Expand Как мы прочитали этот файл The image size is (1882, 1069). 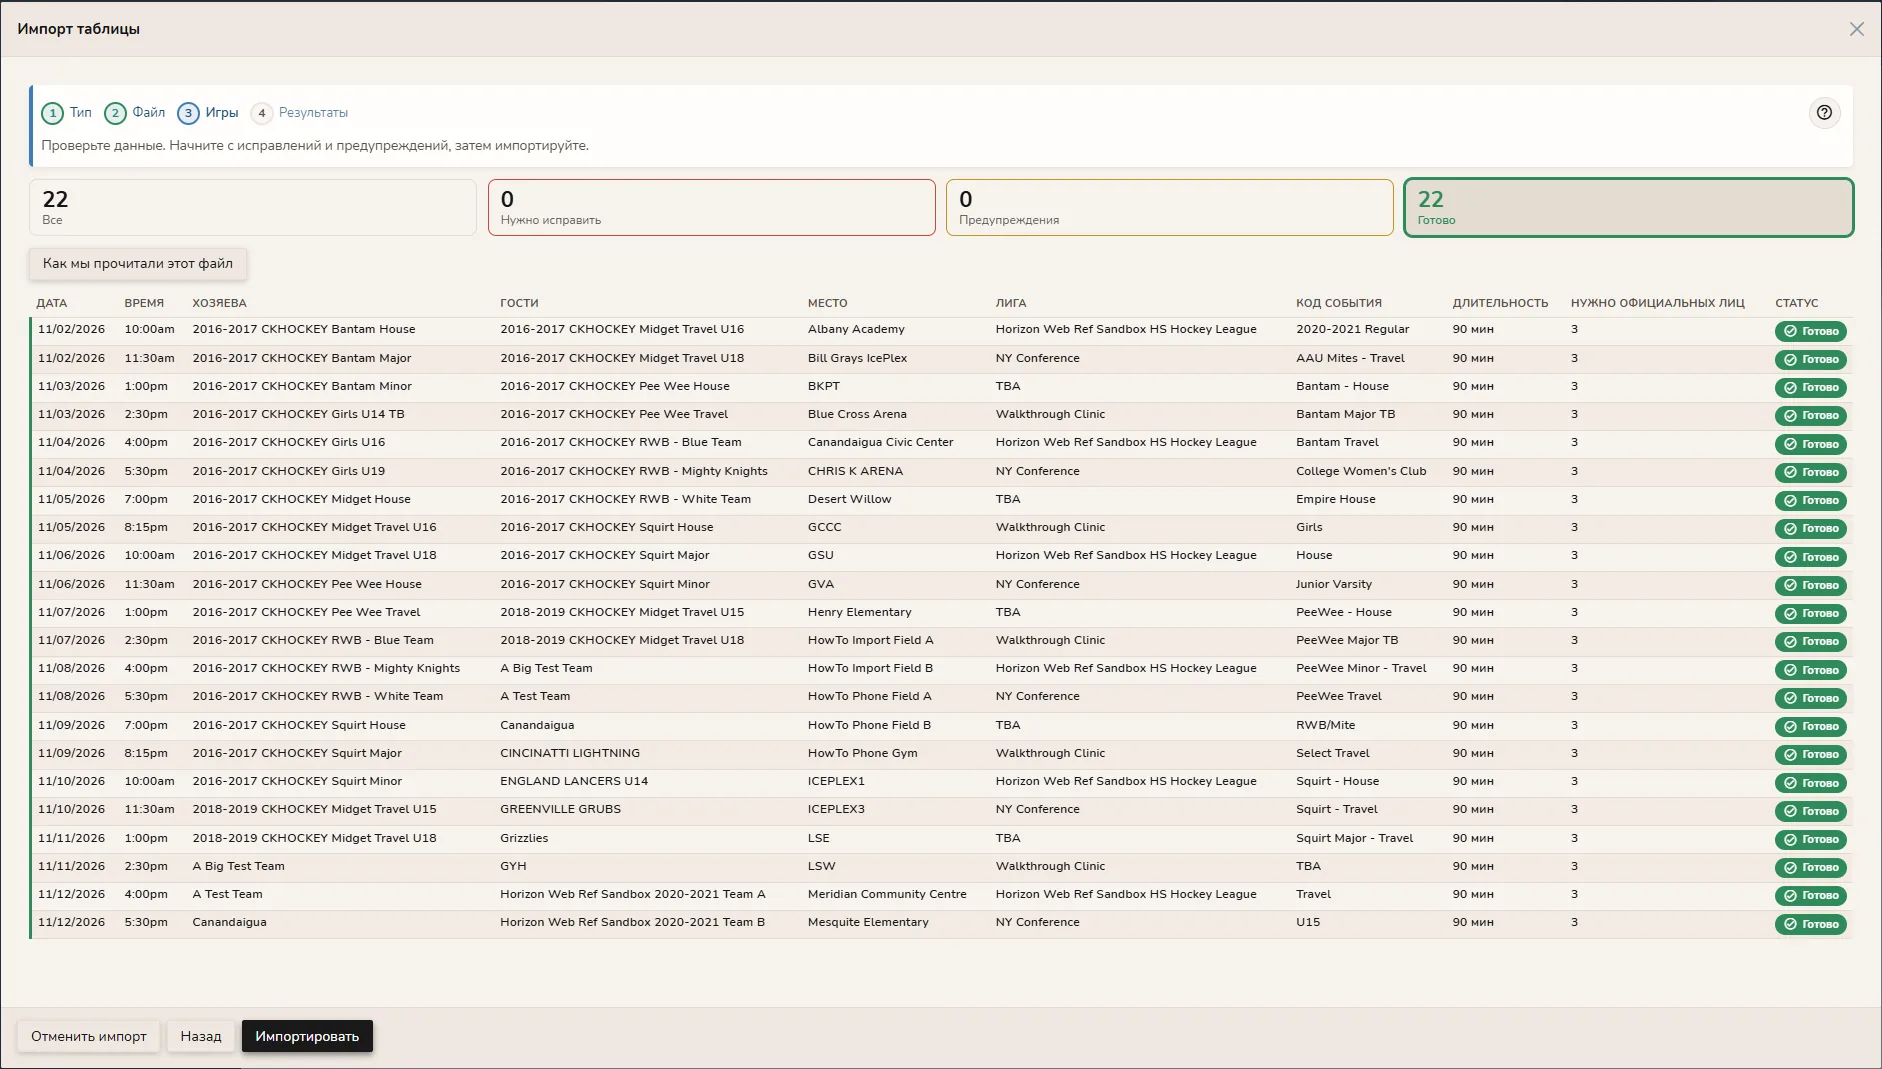tap(138, 264)
